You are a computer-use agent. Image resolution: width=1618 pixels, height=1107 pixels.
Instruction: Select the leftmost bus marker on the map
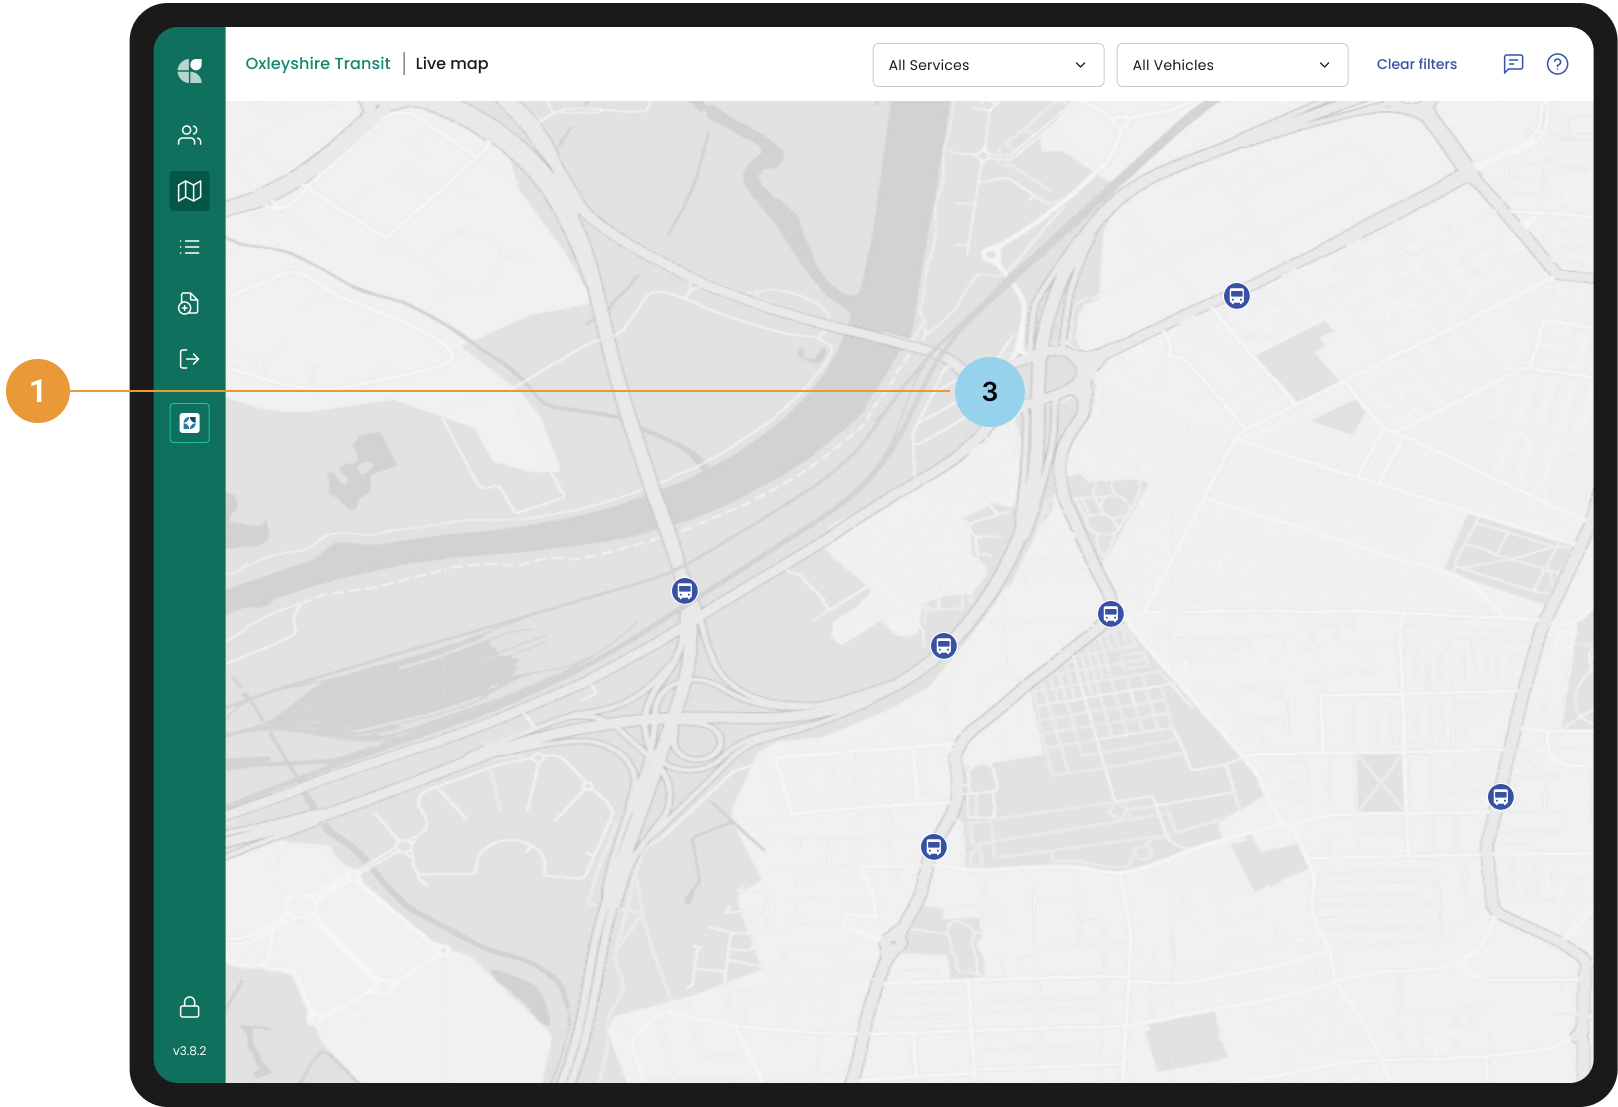point(684,591)
